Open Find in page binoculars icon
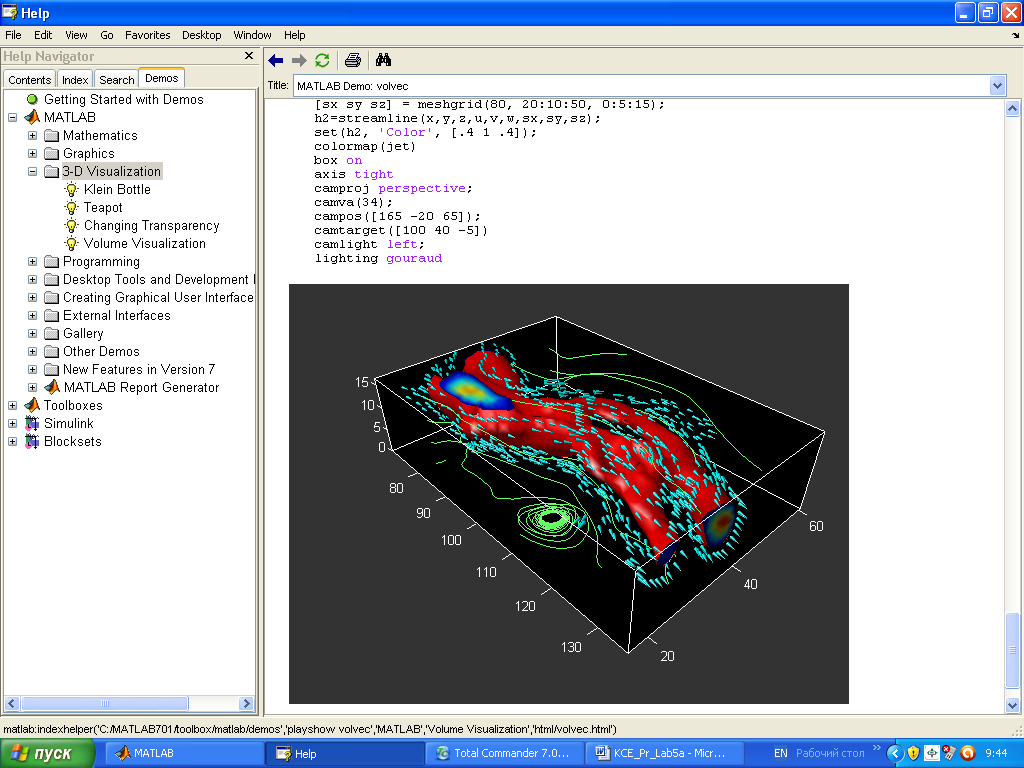Viewport: 1024px width, 768px height. pyautogui.click(x=383, y=61)
